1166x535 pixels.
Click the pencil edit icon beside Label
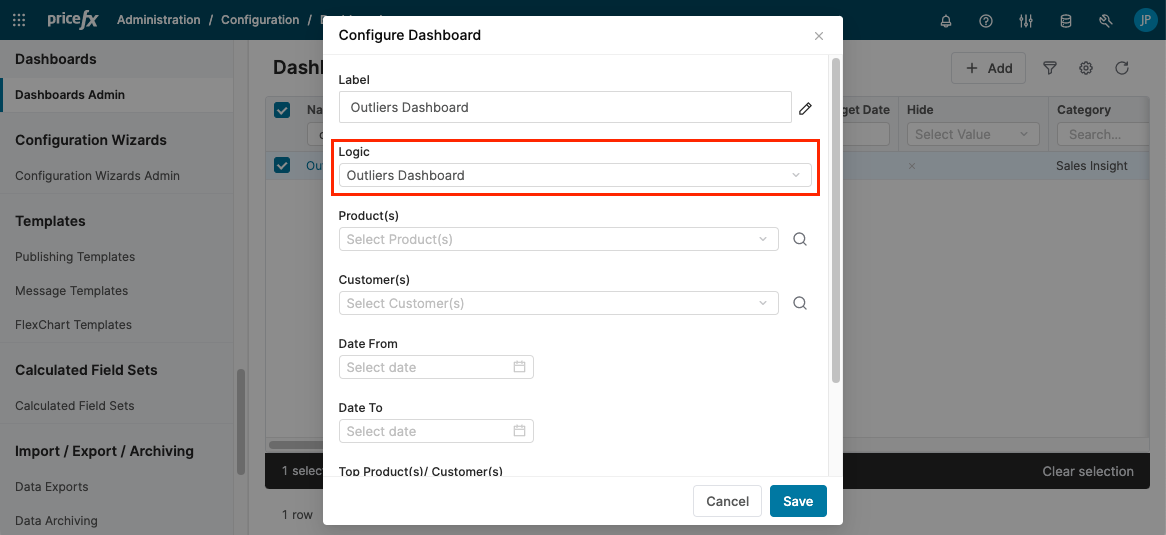click(805, 108)
